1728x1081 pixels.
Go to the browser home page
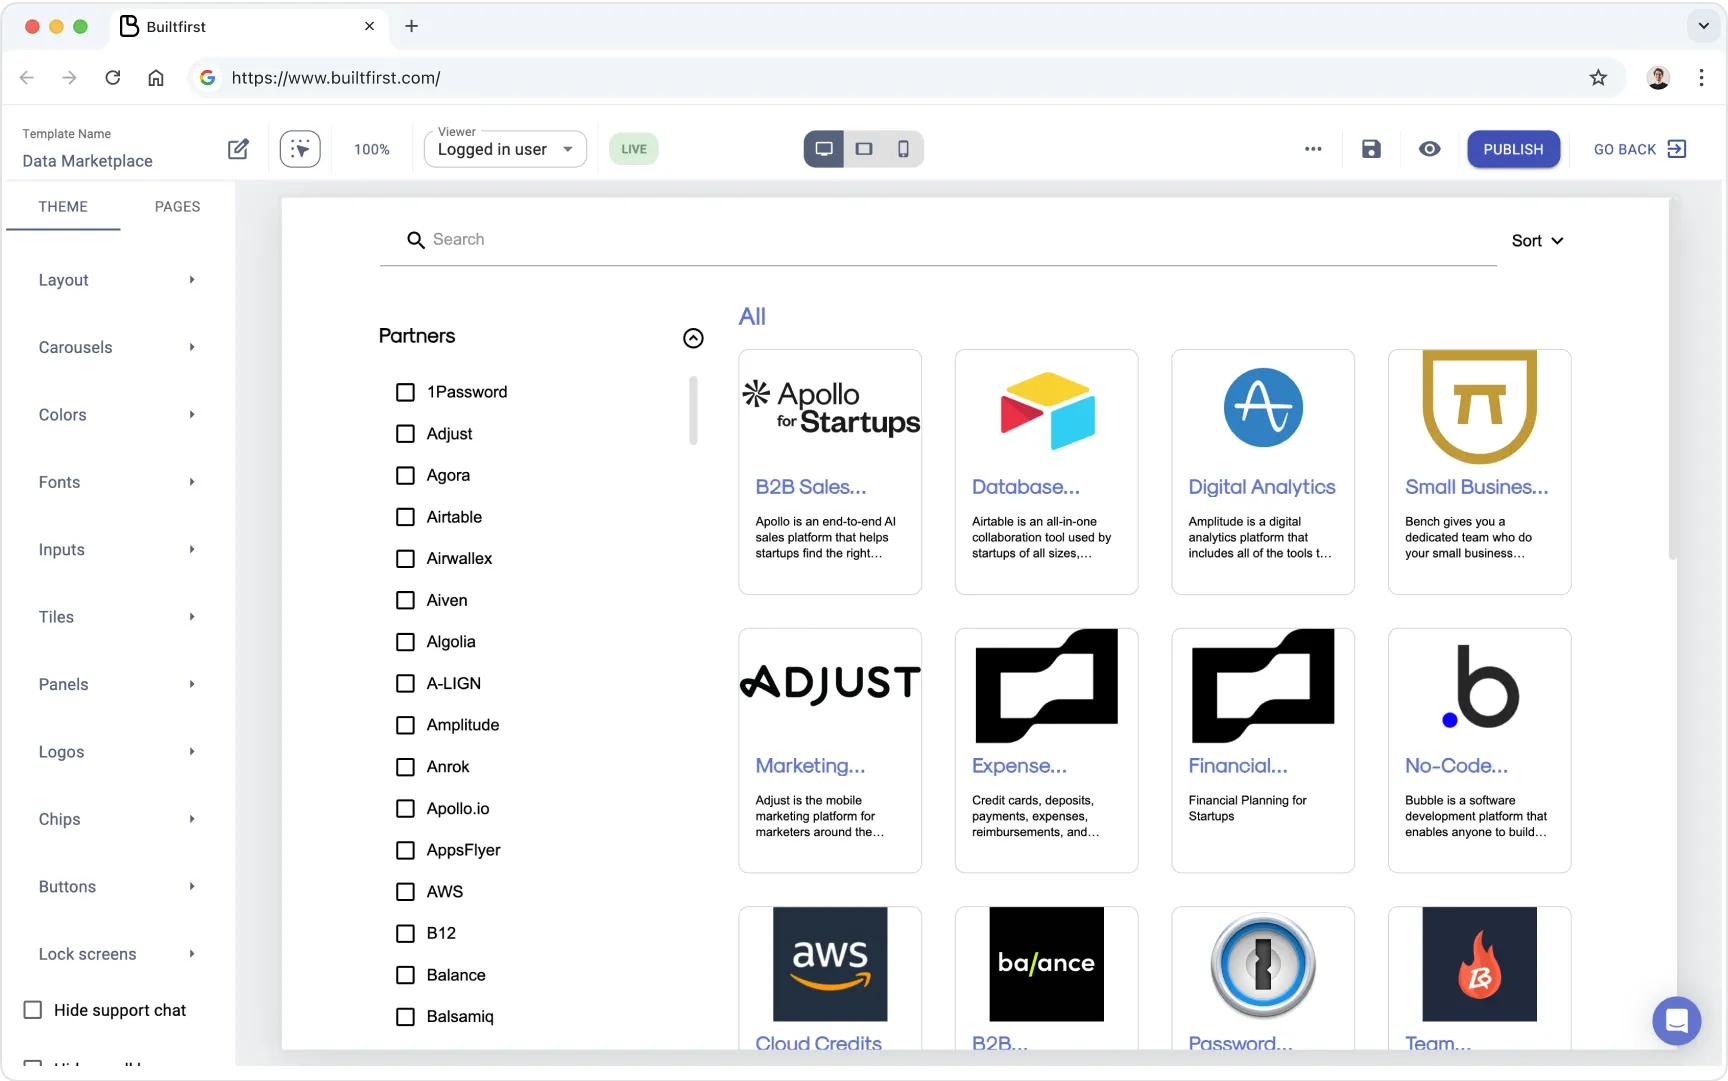(x=156, y=78)
